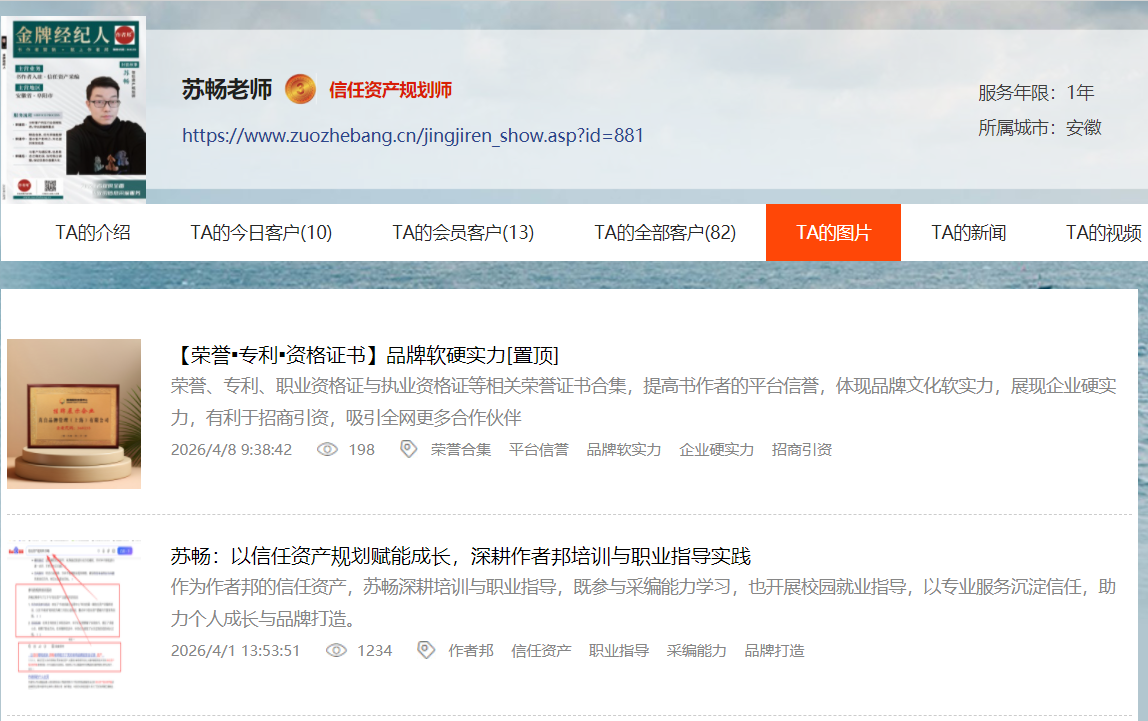1148x721 pixels.
Task: Switch to the TA的新闻 tab
Action: coord(968,233)
